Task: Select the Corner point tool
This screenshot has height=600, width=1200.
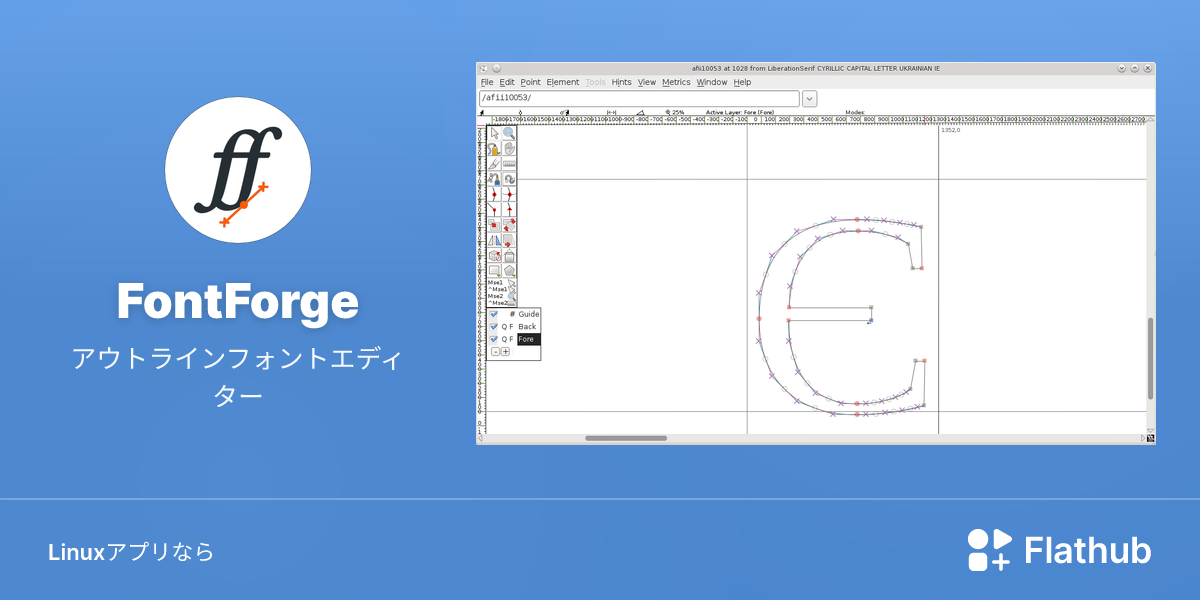Action: 494,210
